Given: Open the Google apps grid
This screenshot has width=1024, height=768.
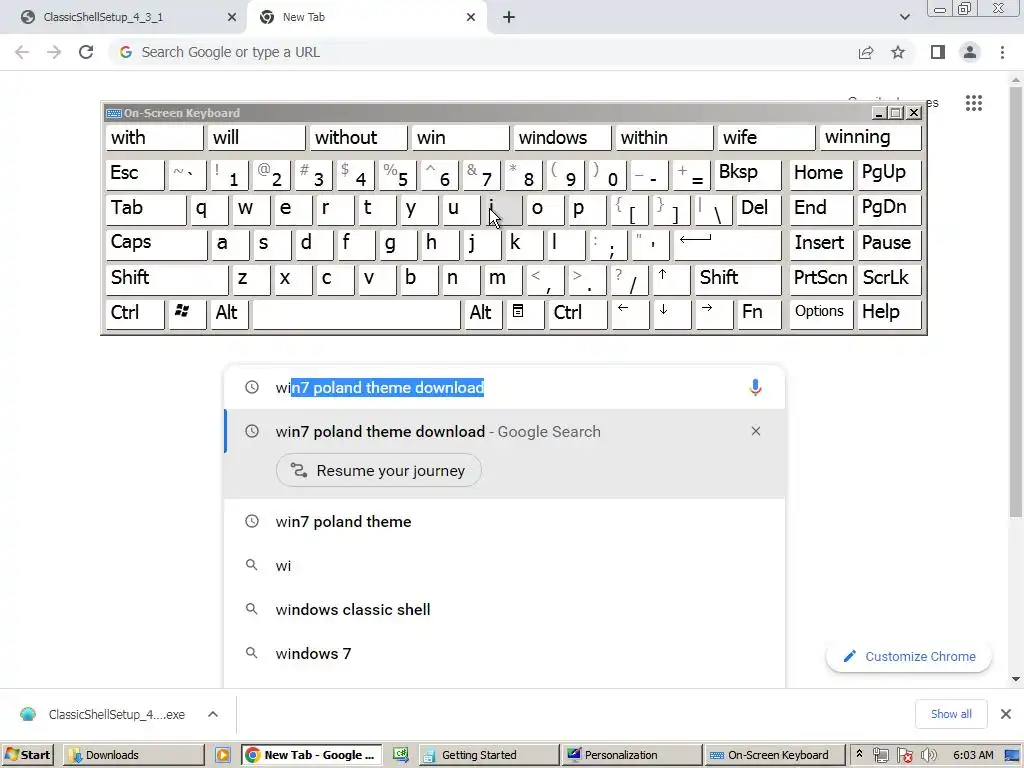Looking at the screenshot, I should pyautogui.click(x=974, y=103).
